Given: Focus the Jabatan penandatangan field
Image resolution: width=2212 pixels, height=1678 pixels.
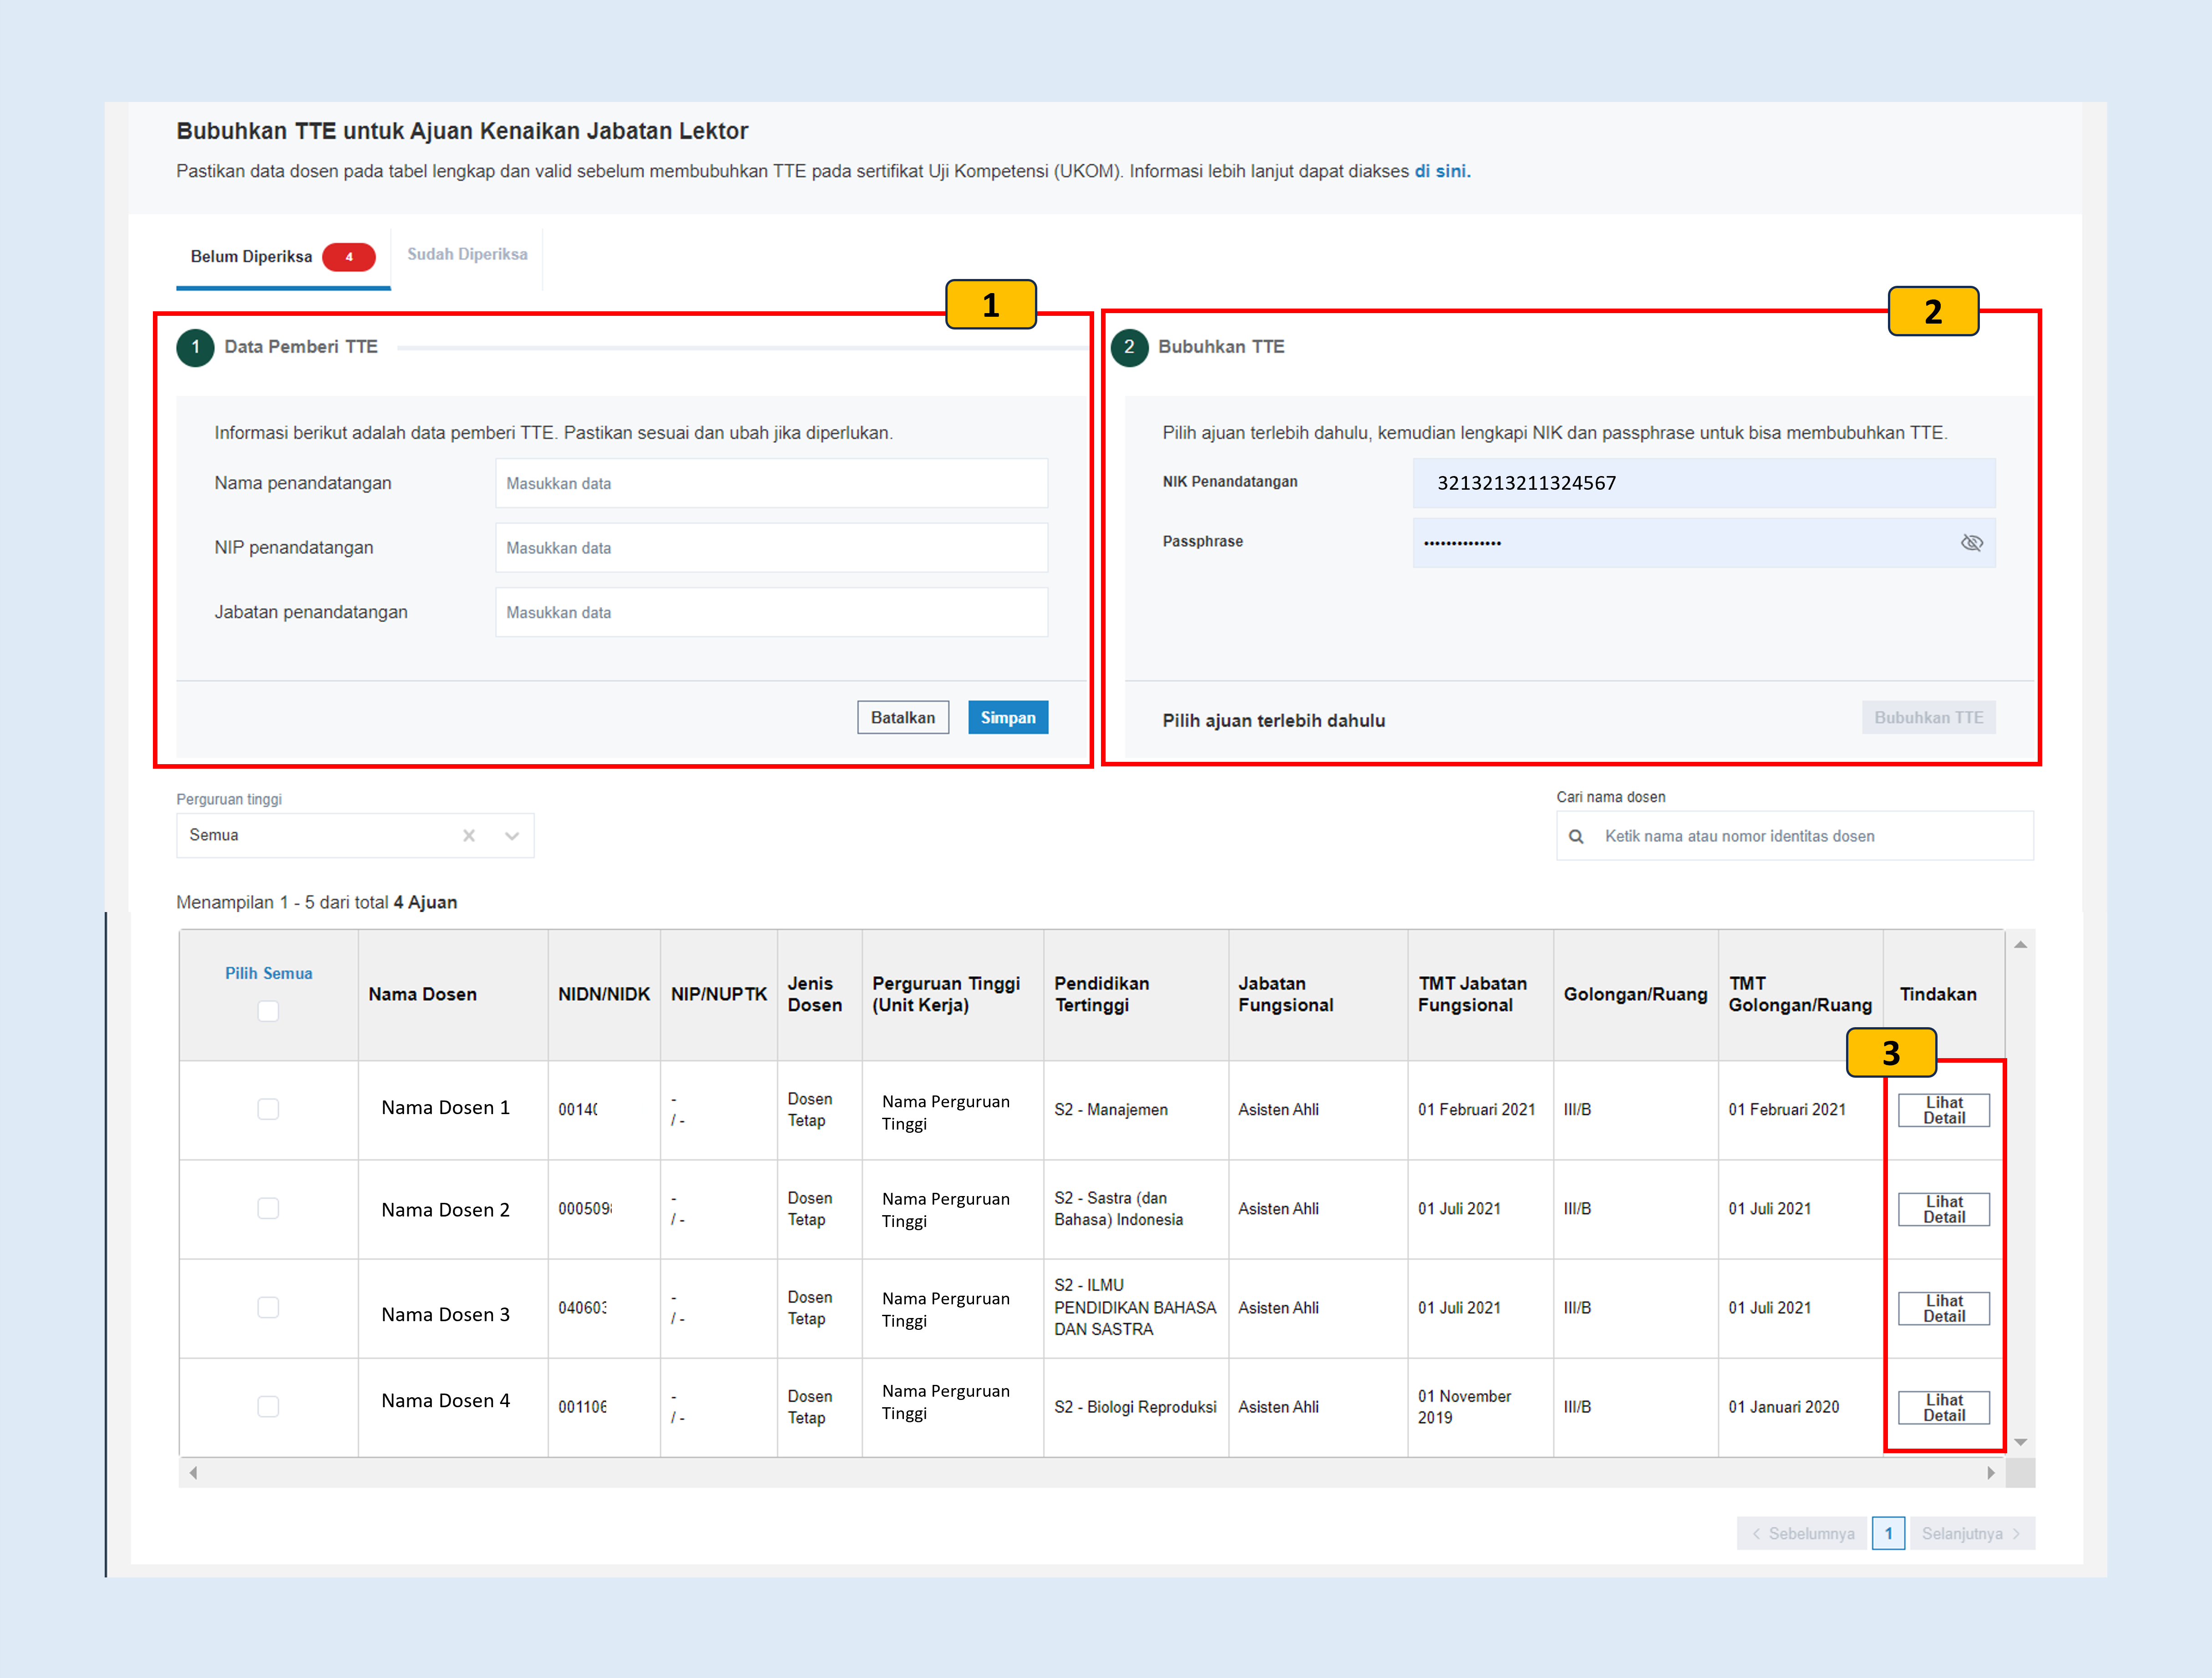Looking at the screenshot, I should pyautogui.click(x=771, y=612).
